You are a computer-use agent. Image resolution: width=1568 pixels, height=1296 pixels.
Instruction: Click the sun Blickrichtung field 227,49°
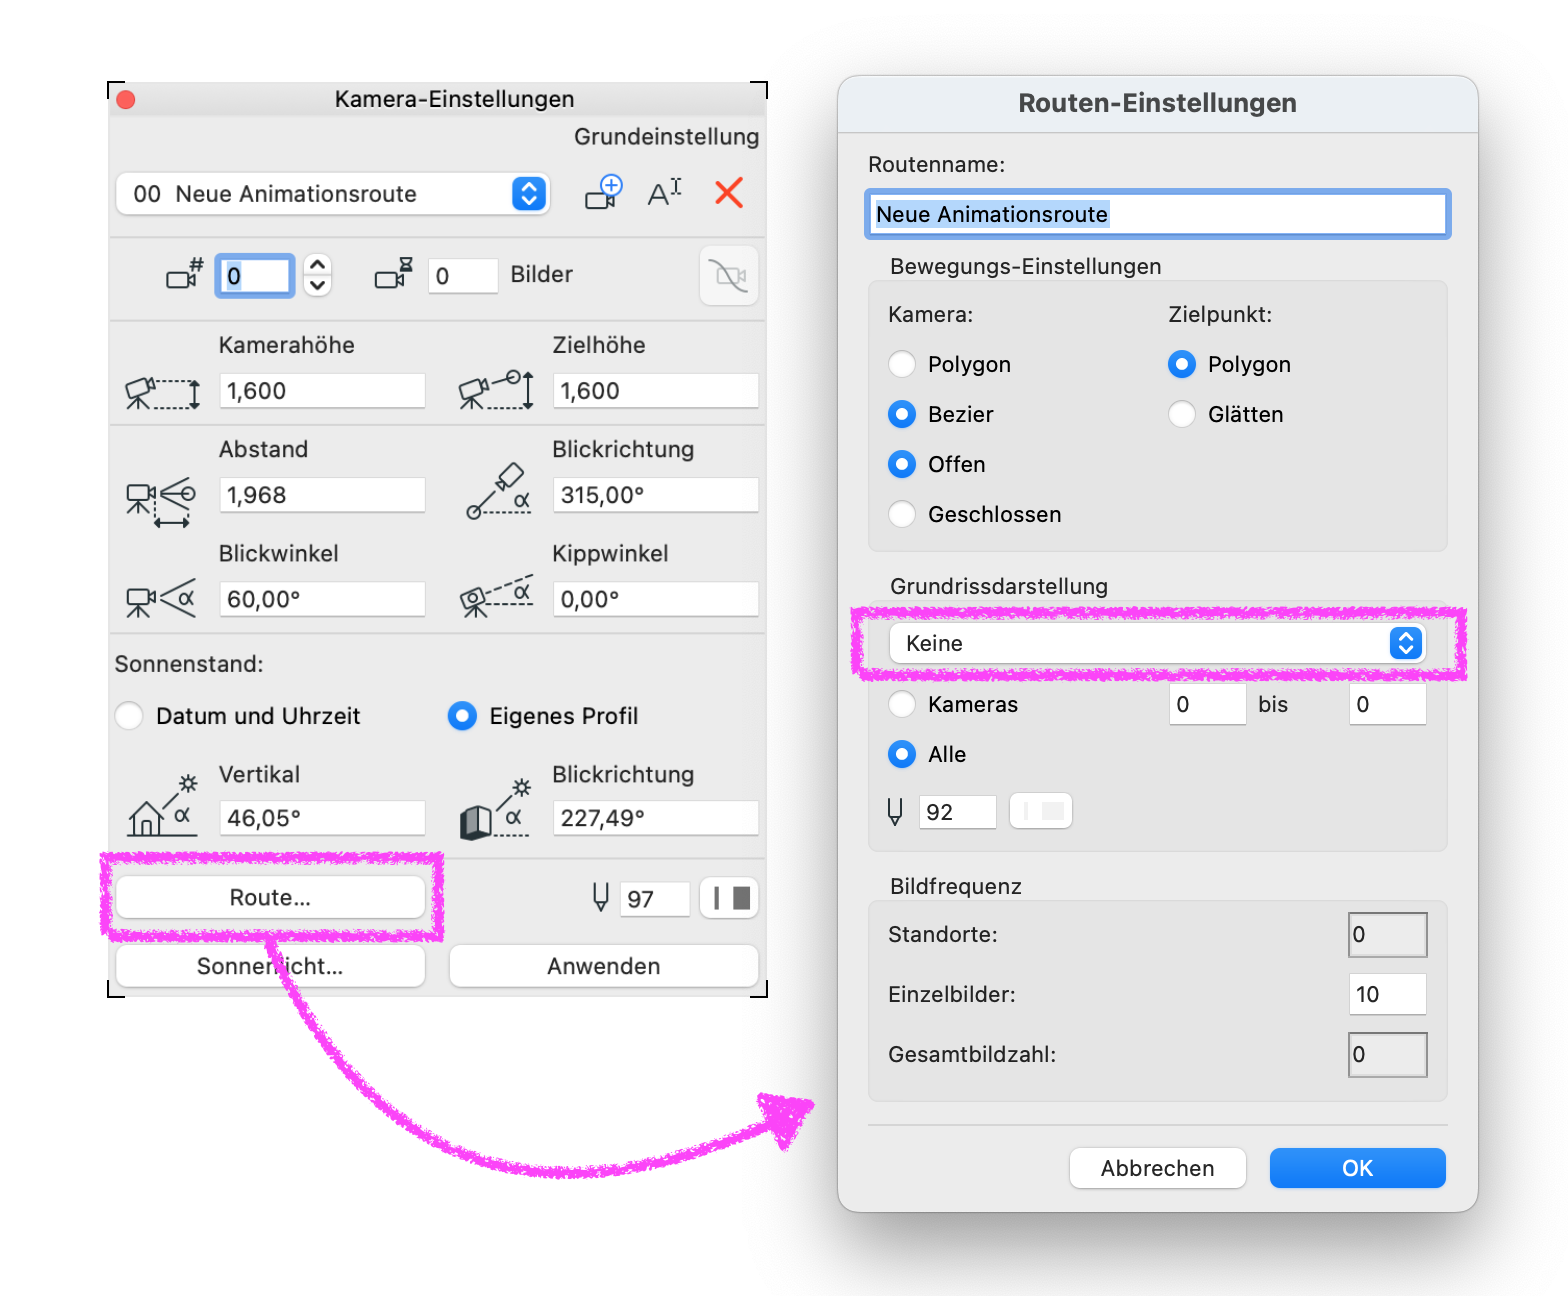[x=655, y=818]
